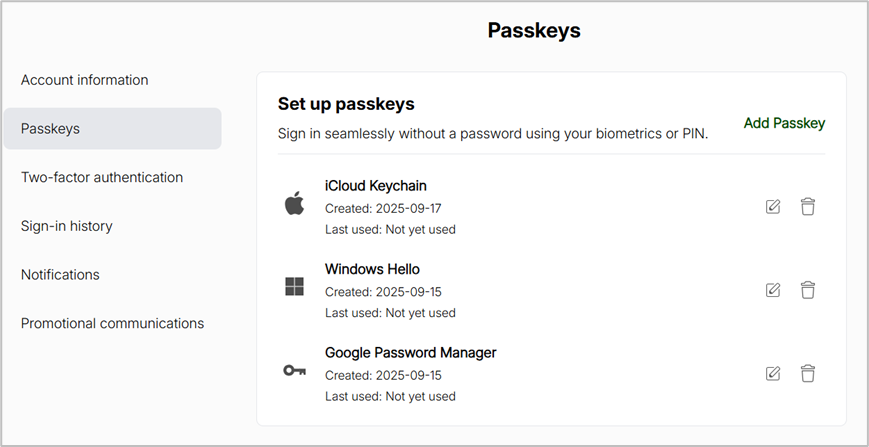Open Promotional communications settings
Screen dimensions: 869x447
(x=112, y=323)
